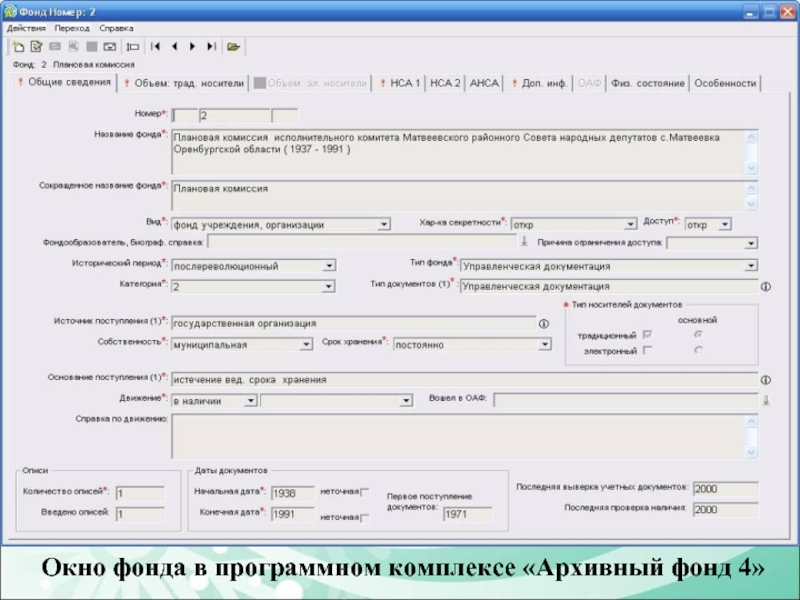This screenshot has width=800, height=600.
Task: Click Первое поступление документов field 1971
Action: tap(467, 514)
